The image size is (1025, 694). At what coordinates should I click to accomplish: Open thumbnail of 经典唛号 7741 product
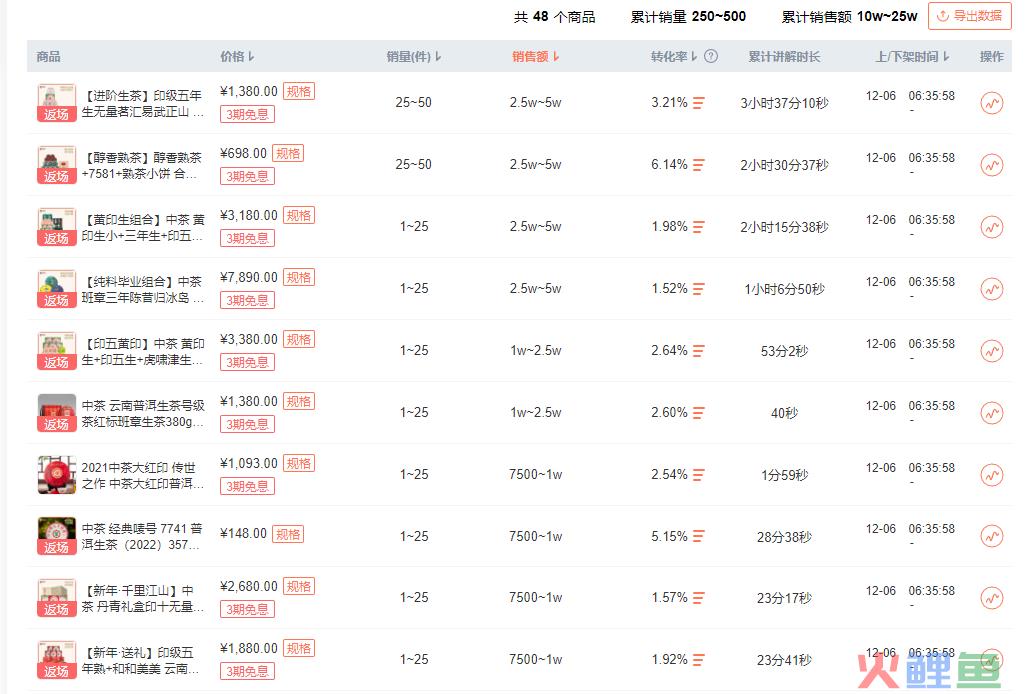point(56,536)
